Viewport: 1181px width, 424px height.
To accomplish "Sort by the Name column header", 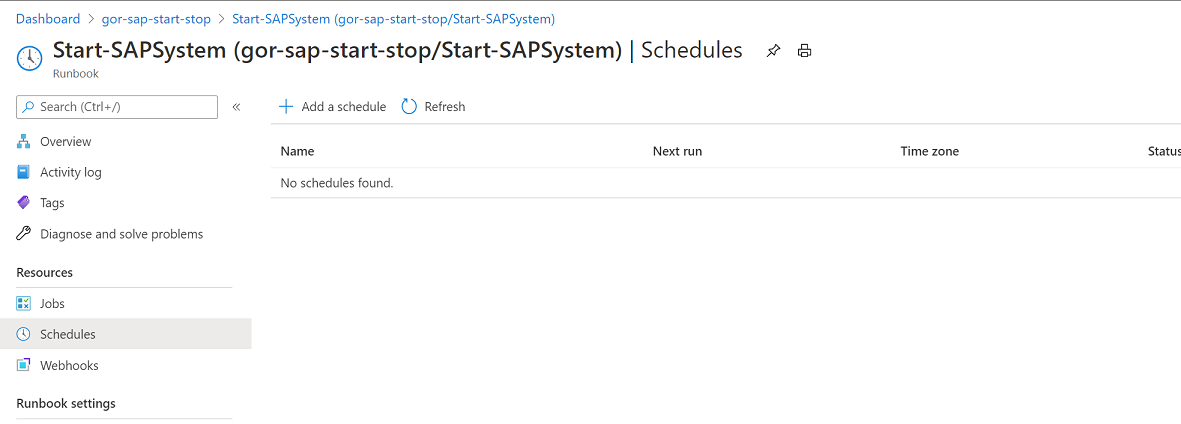I will coord(297,151).
